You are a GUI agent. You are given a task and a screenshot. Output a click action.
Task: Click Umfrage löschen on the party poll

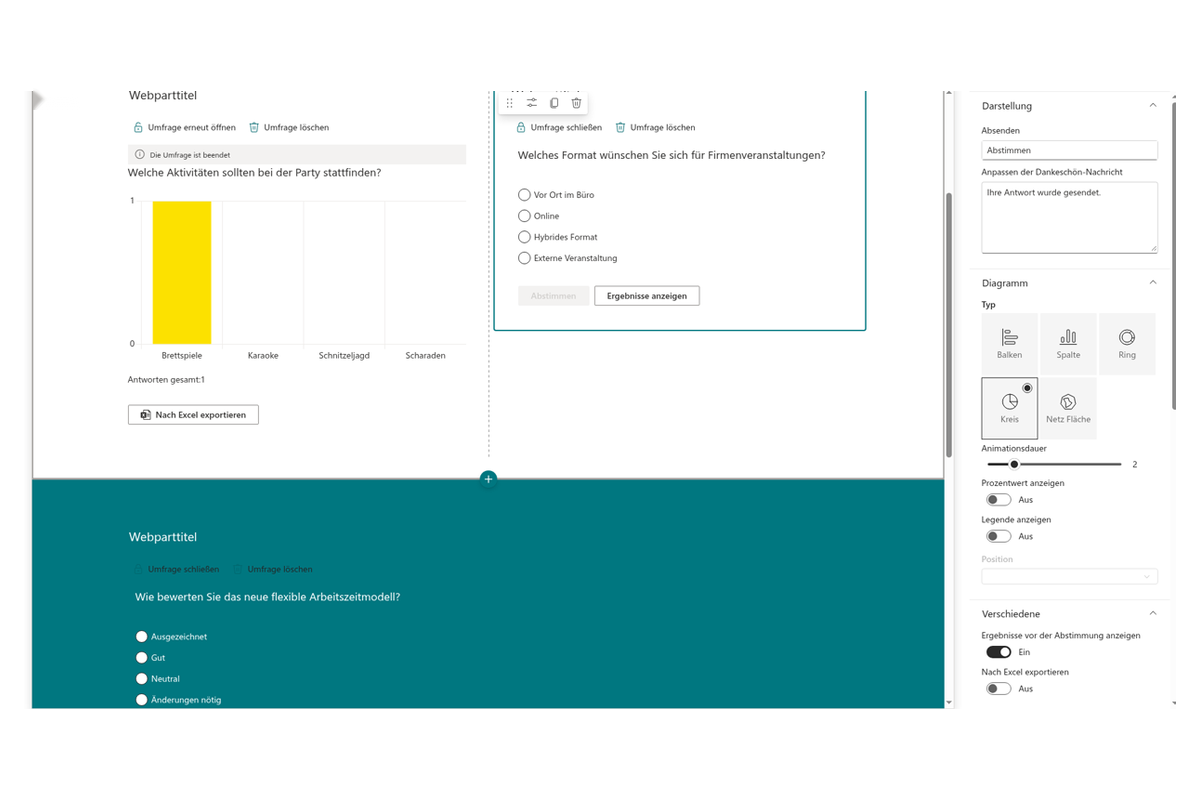[289, 128]
